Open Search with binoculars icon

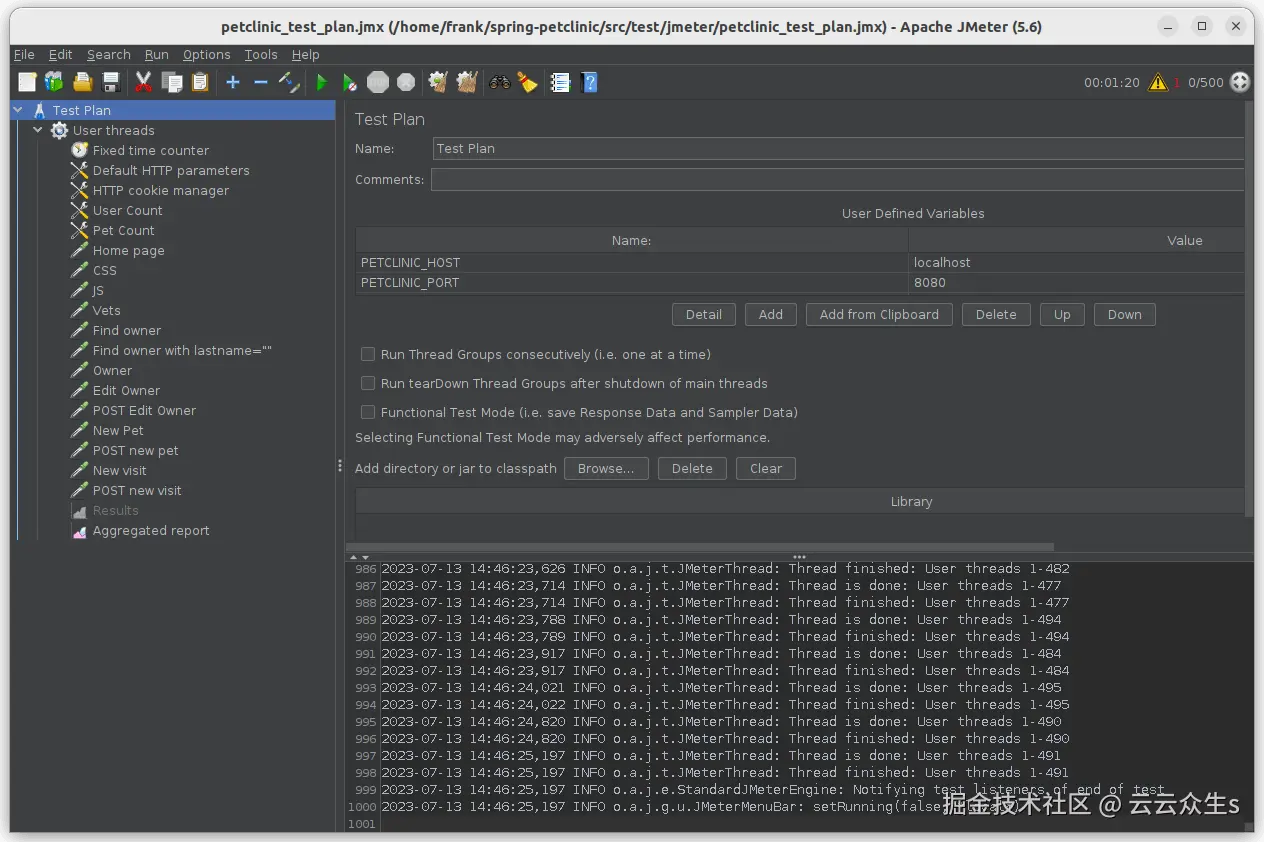500,83
